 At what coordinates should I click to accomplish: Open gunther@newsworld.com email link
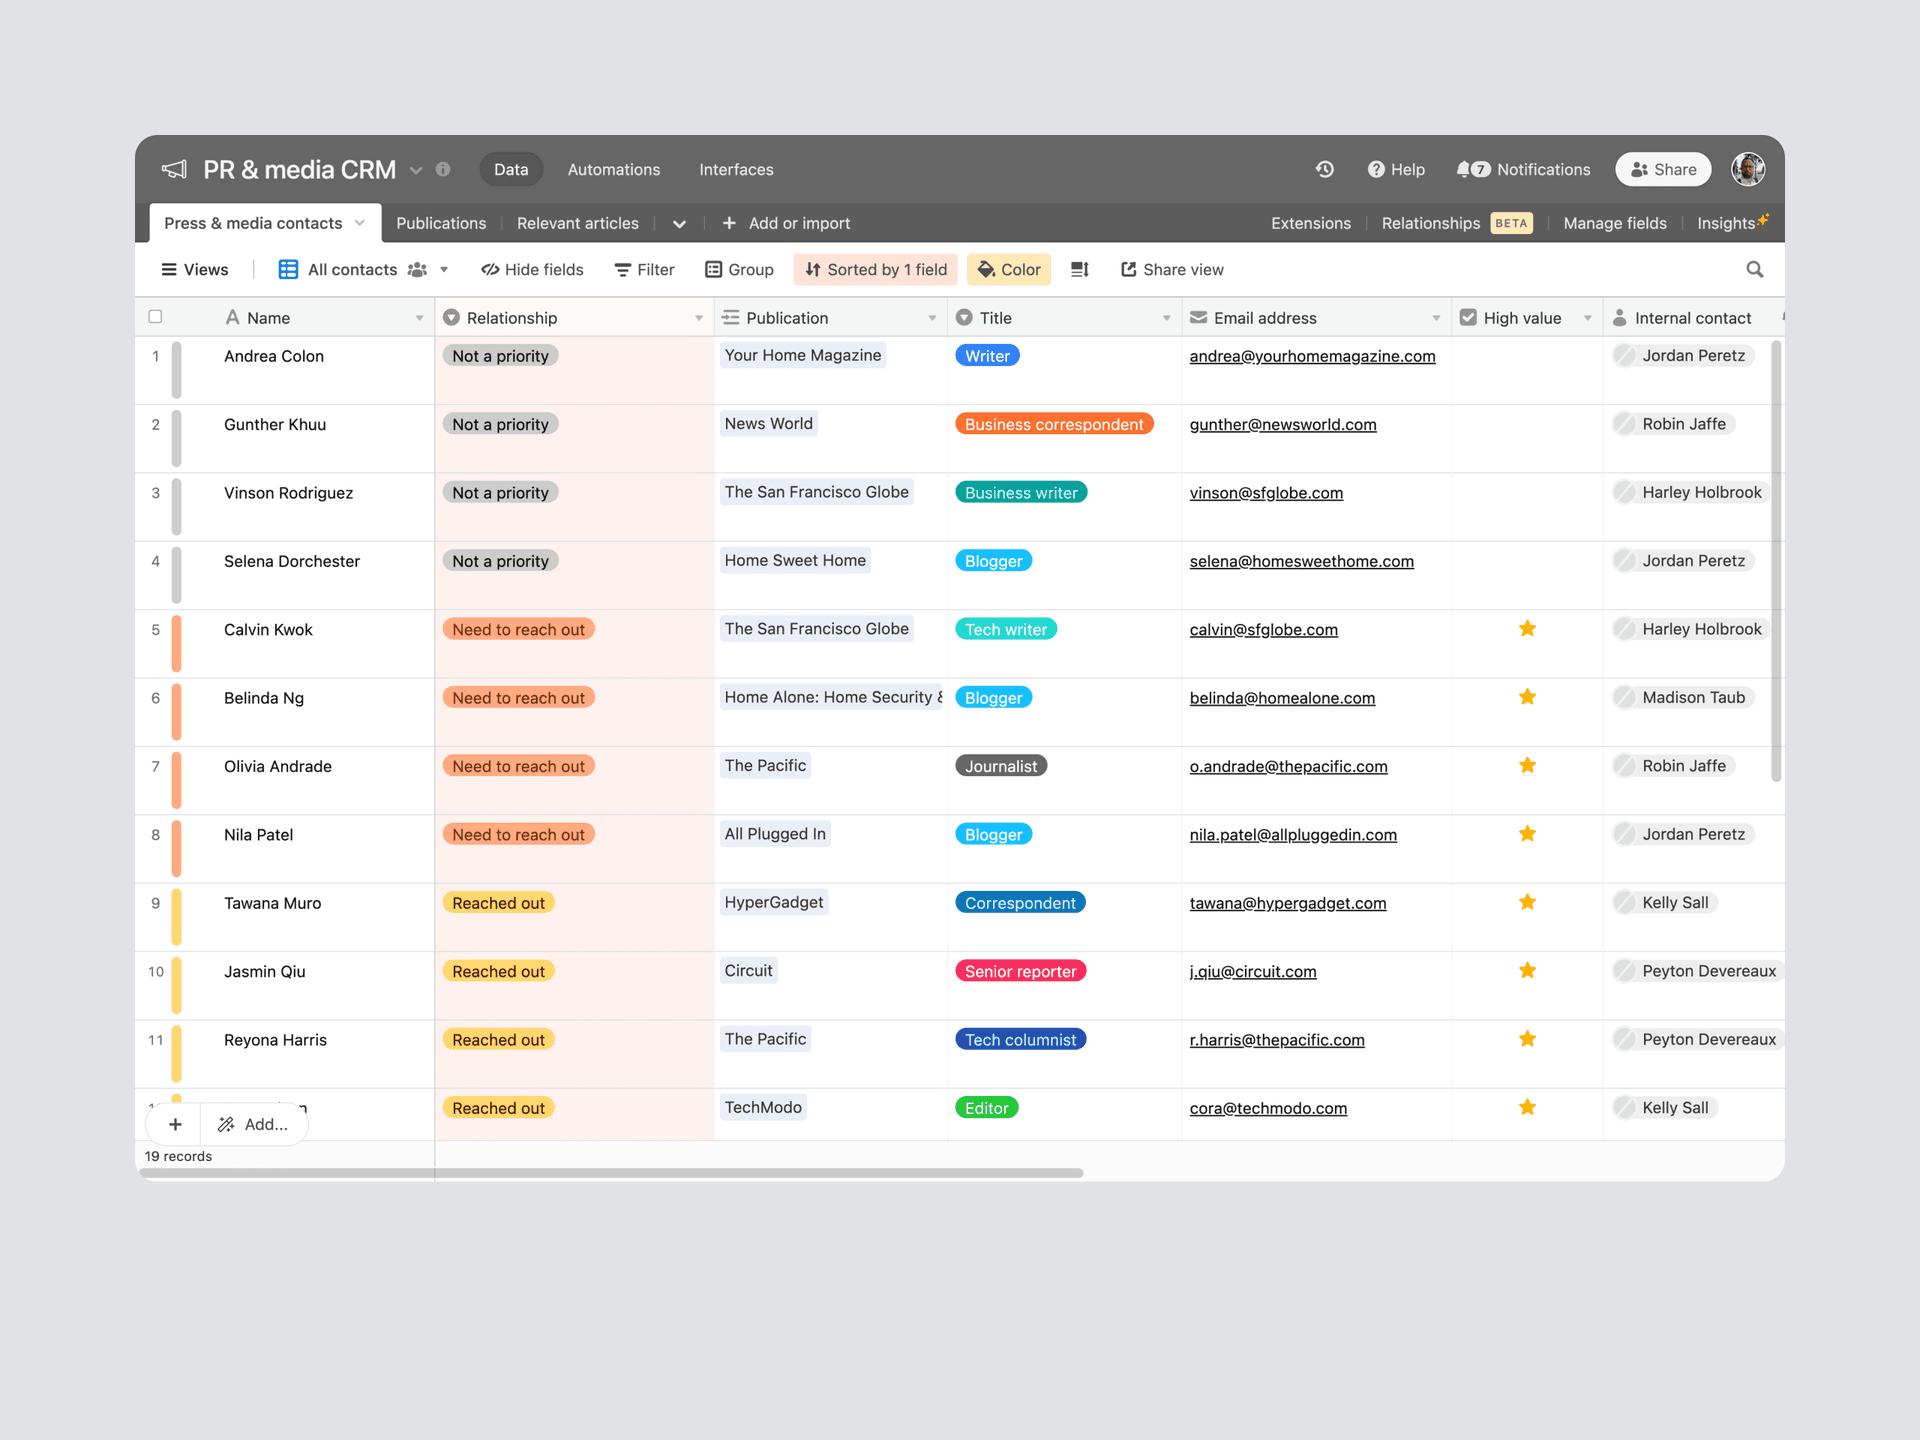tap(1283, 424)
